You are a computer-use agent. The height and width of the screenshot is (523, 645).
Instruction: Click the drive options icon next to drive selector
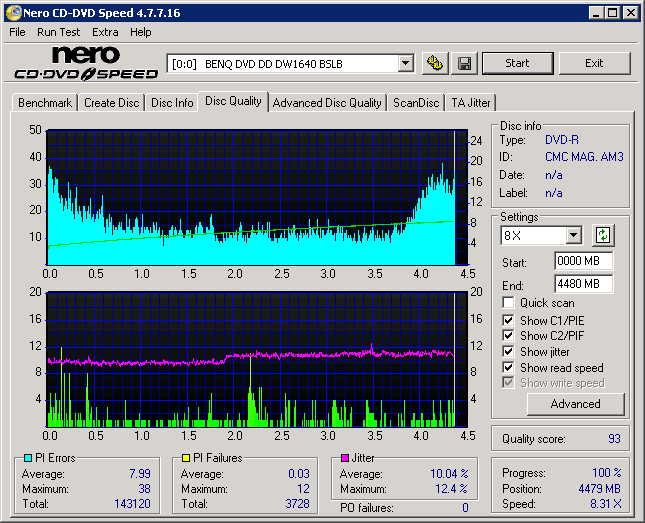(434, 63)
